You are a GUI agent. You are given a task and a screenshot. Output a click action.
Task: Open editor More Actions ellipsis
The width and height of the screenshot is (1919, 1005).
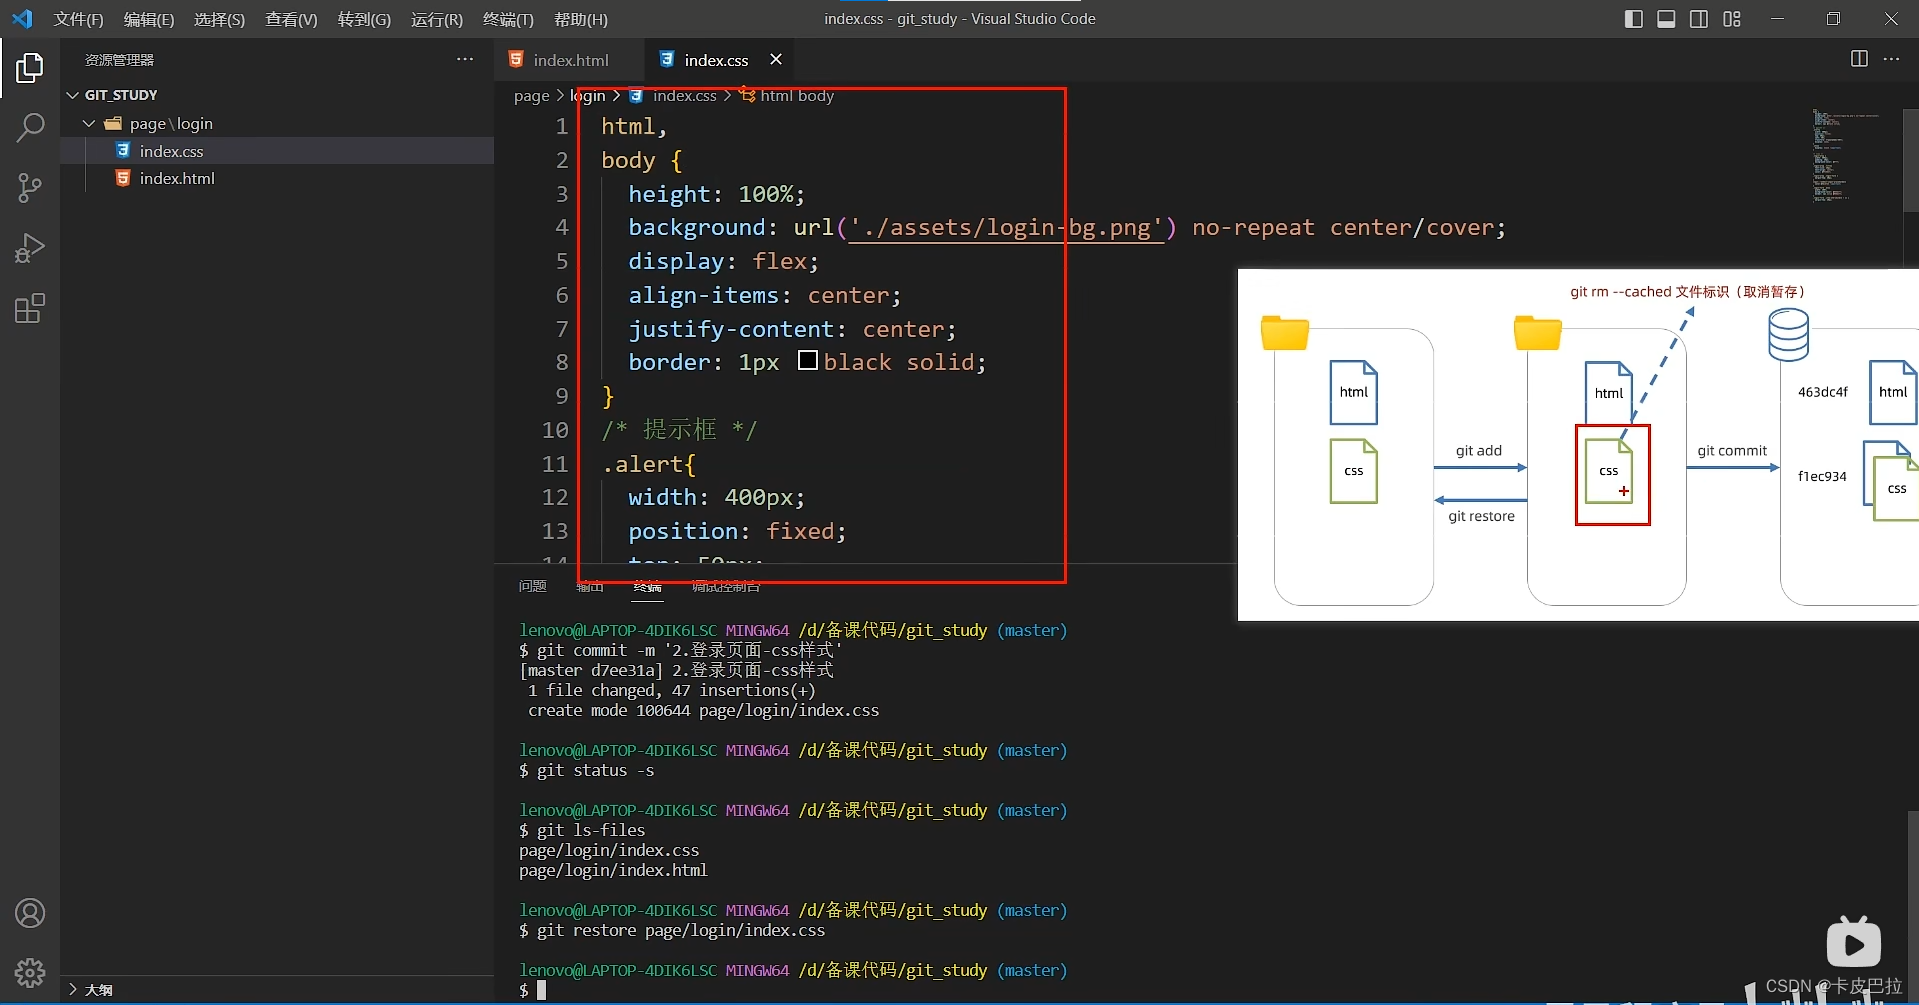tap(1891, 59)
